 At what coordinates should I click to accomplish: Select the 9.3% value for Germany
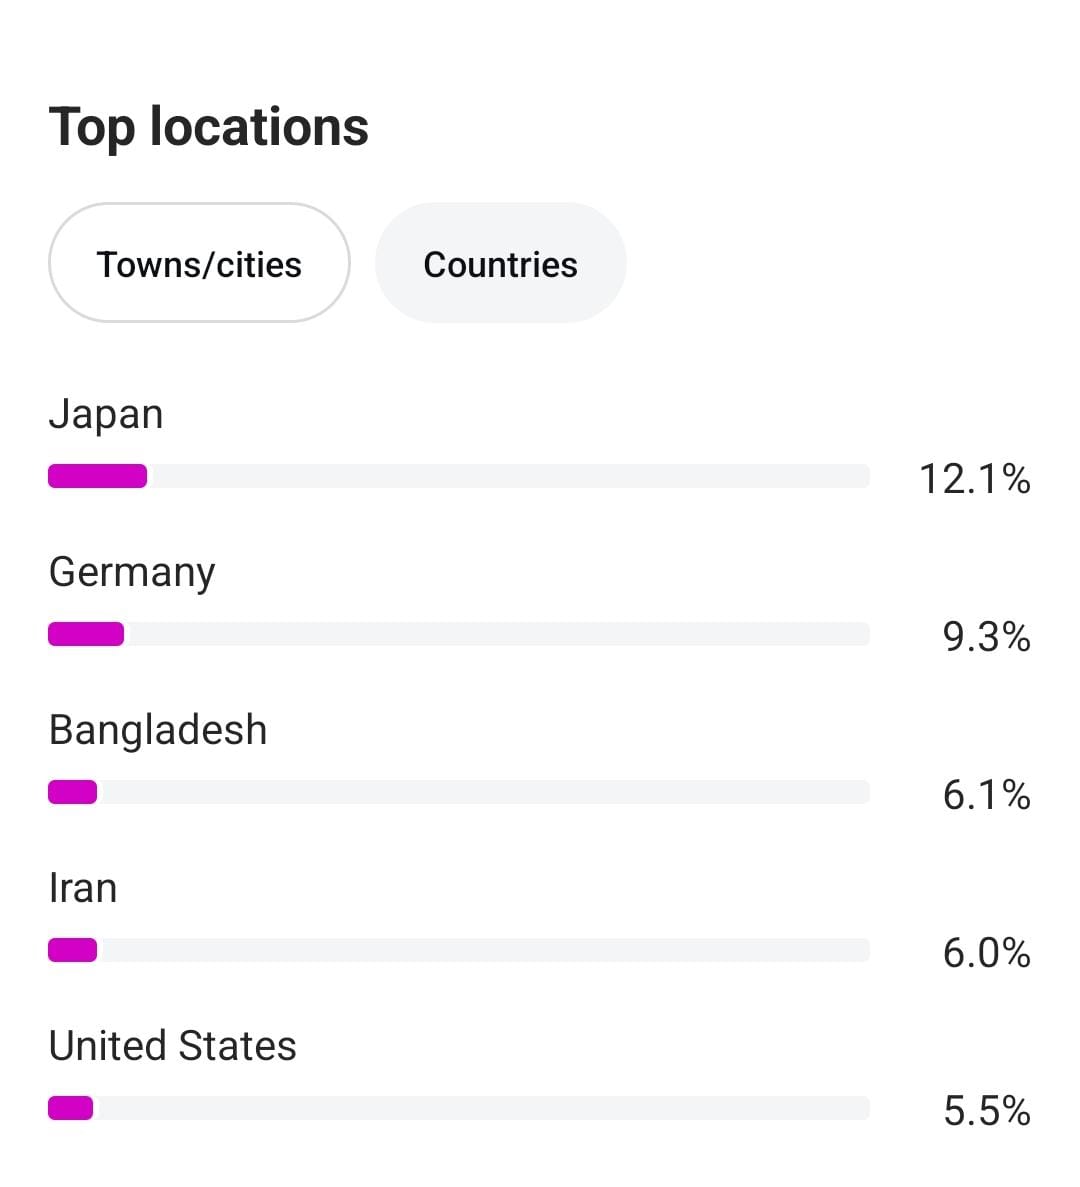(x=986, y=637)
